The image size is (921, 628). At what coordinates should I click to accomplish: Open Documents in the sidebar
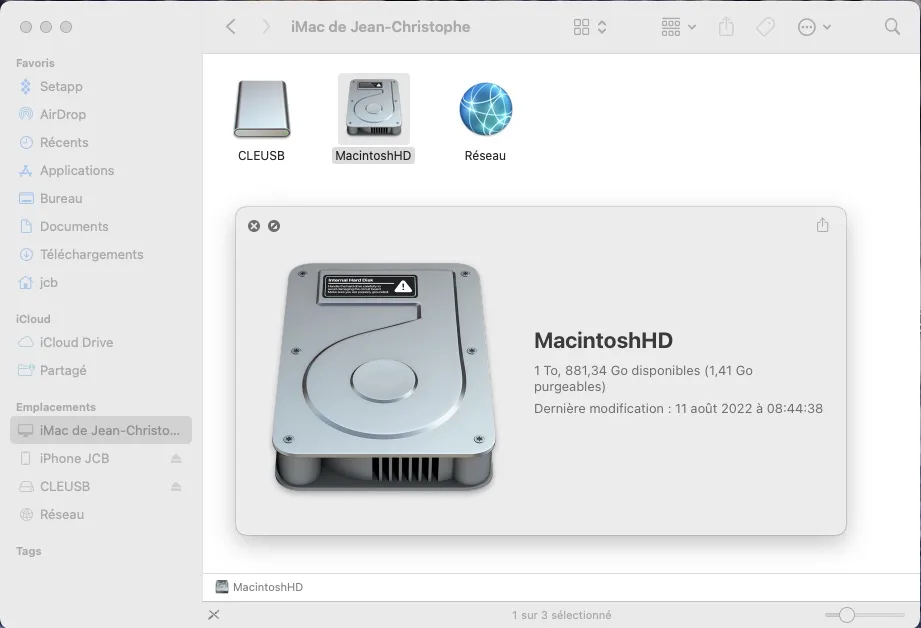(101, 227)
